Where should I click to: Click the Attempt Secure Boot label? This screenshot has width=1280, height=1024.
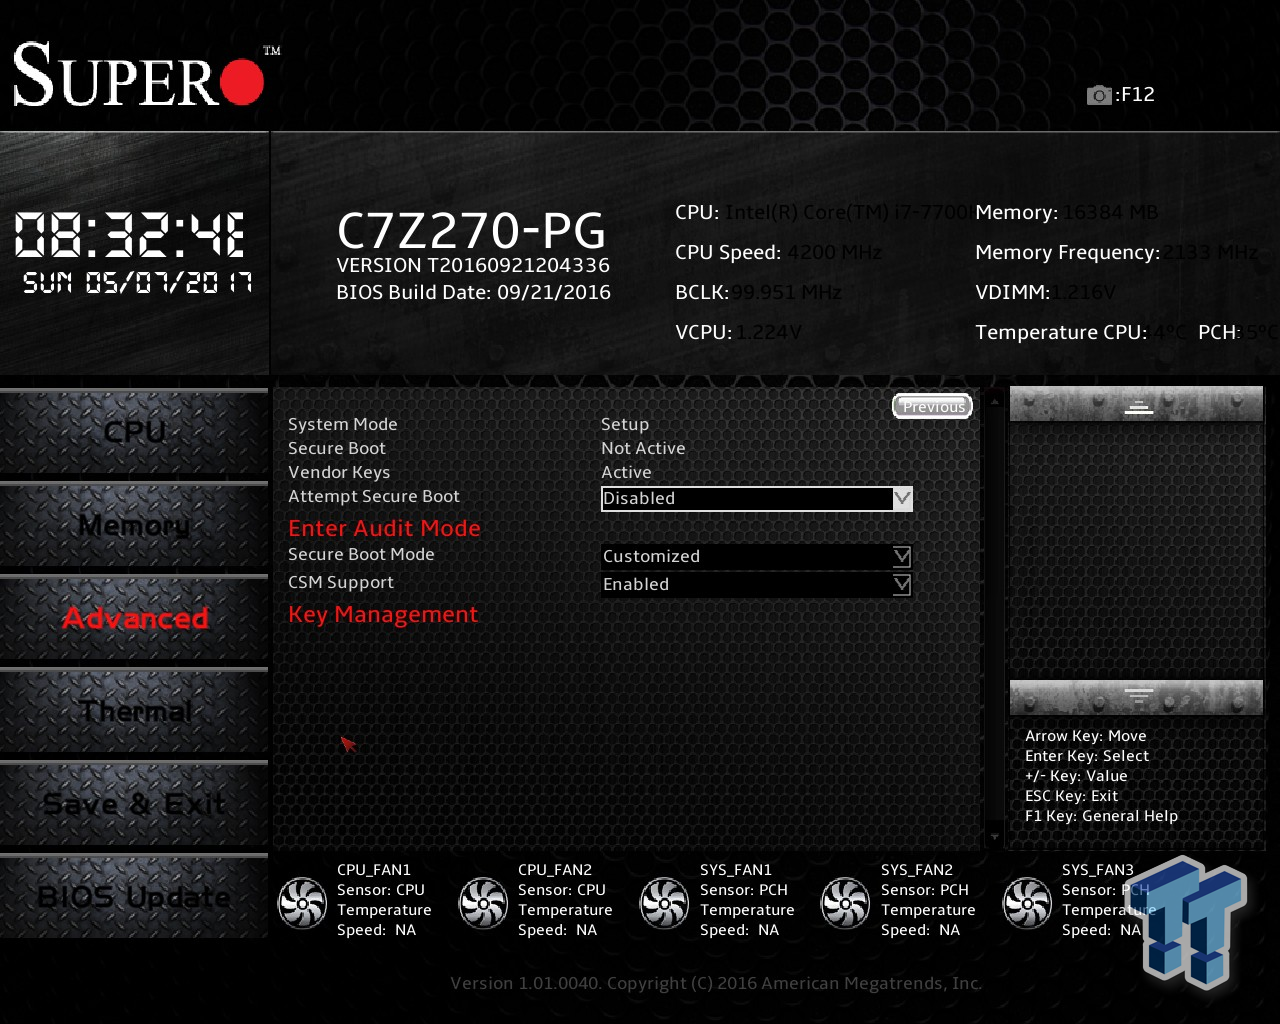click(x=374, y=497)
